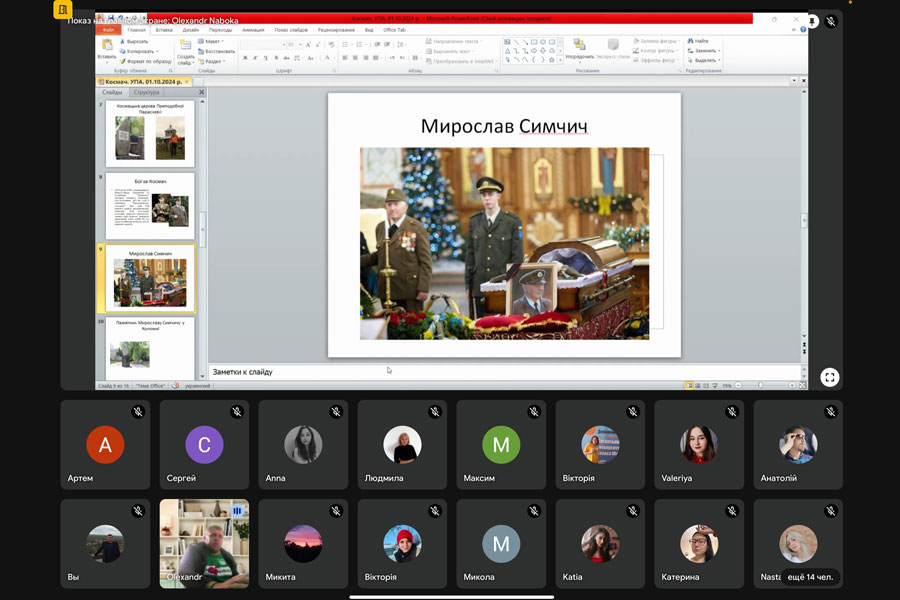Select slide 10 thumbnail in the slide panel
Screen dimensions: 900x600
point(150,350)
